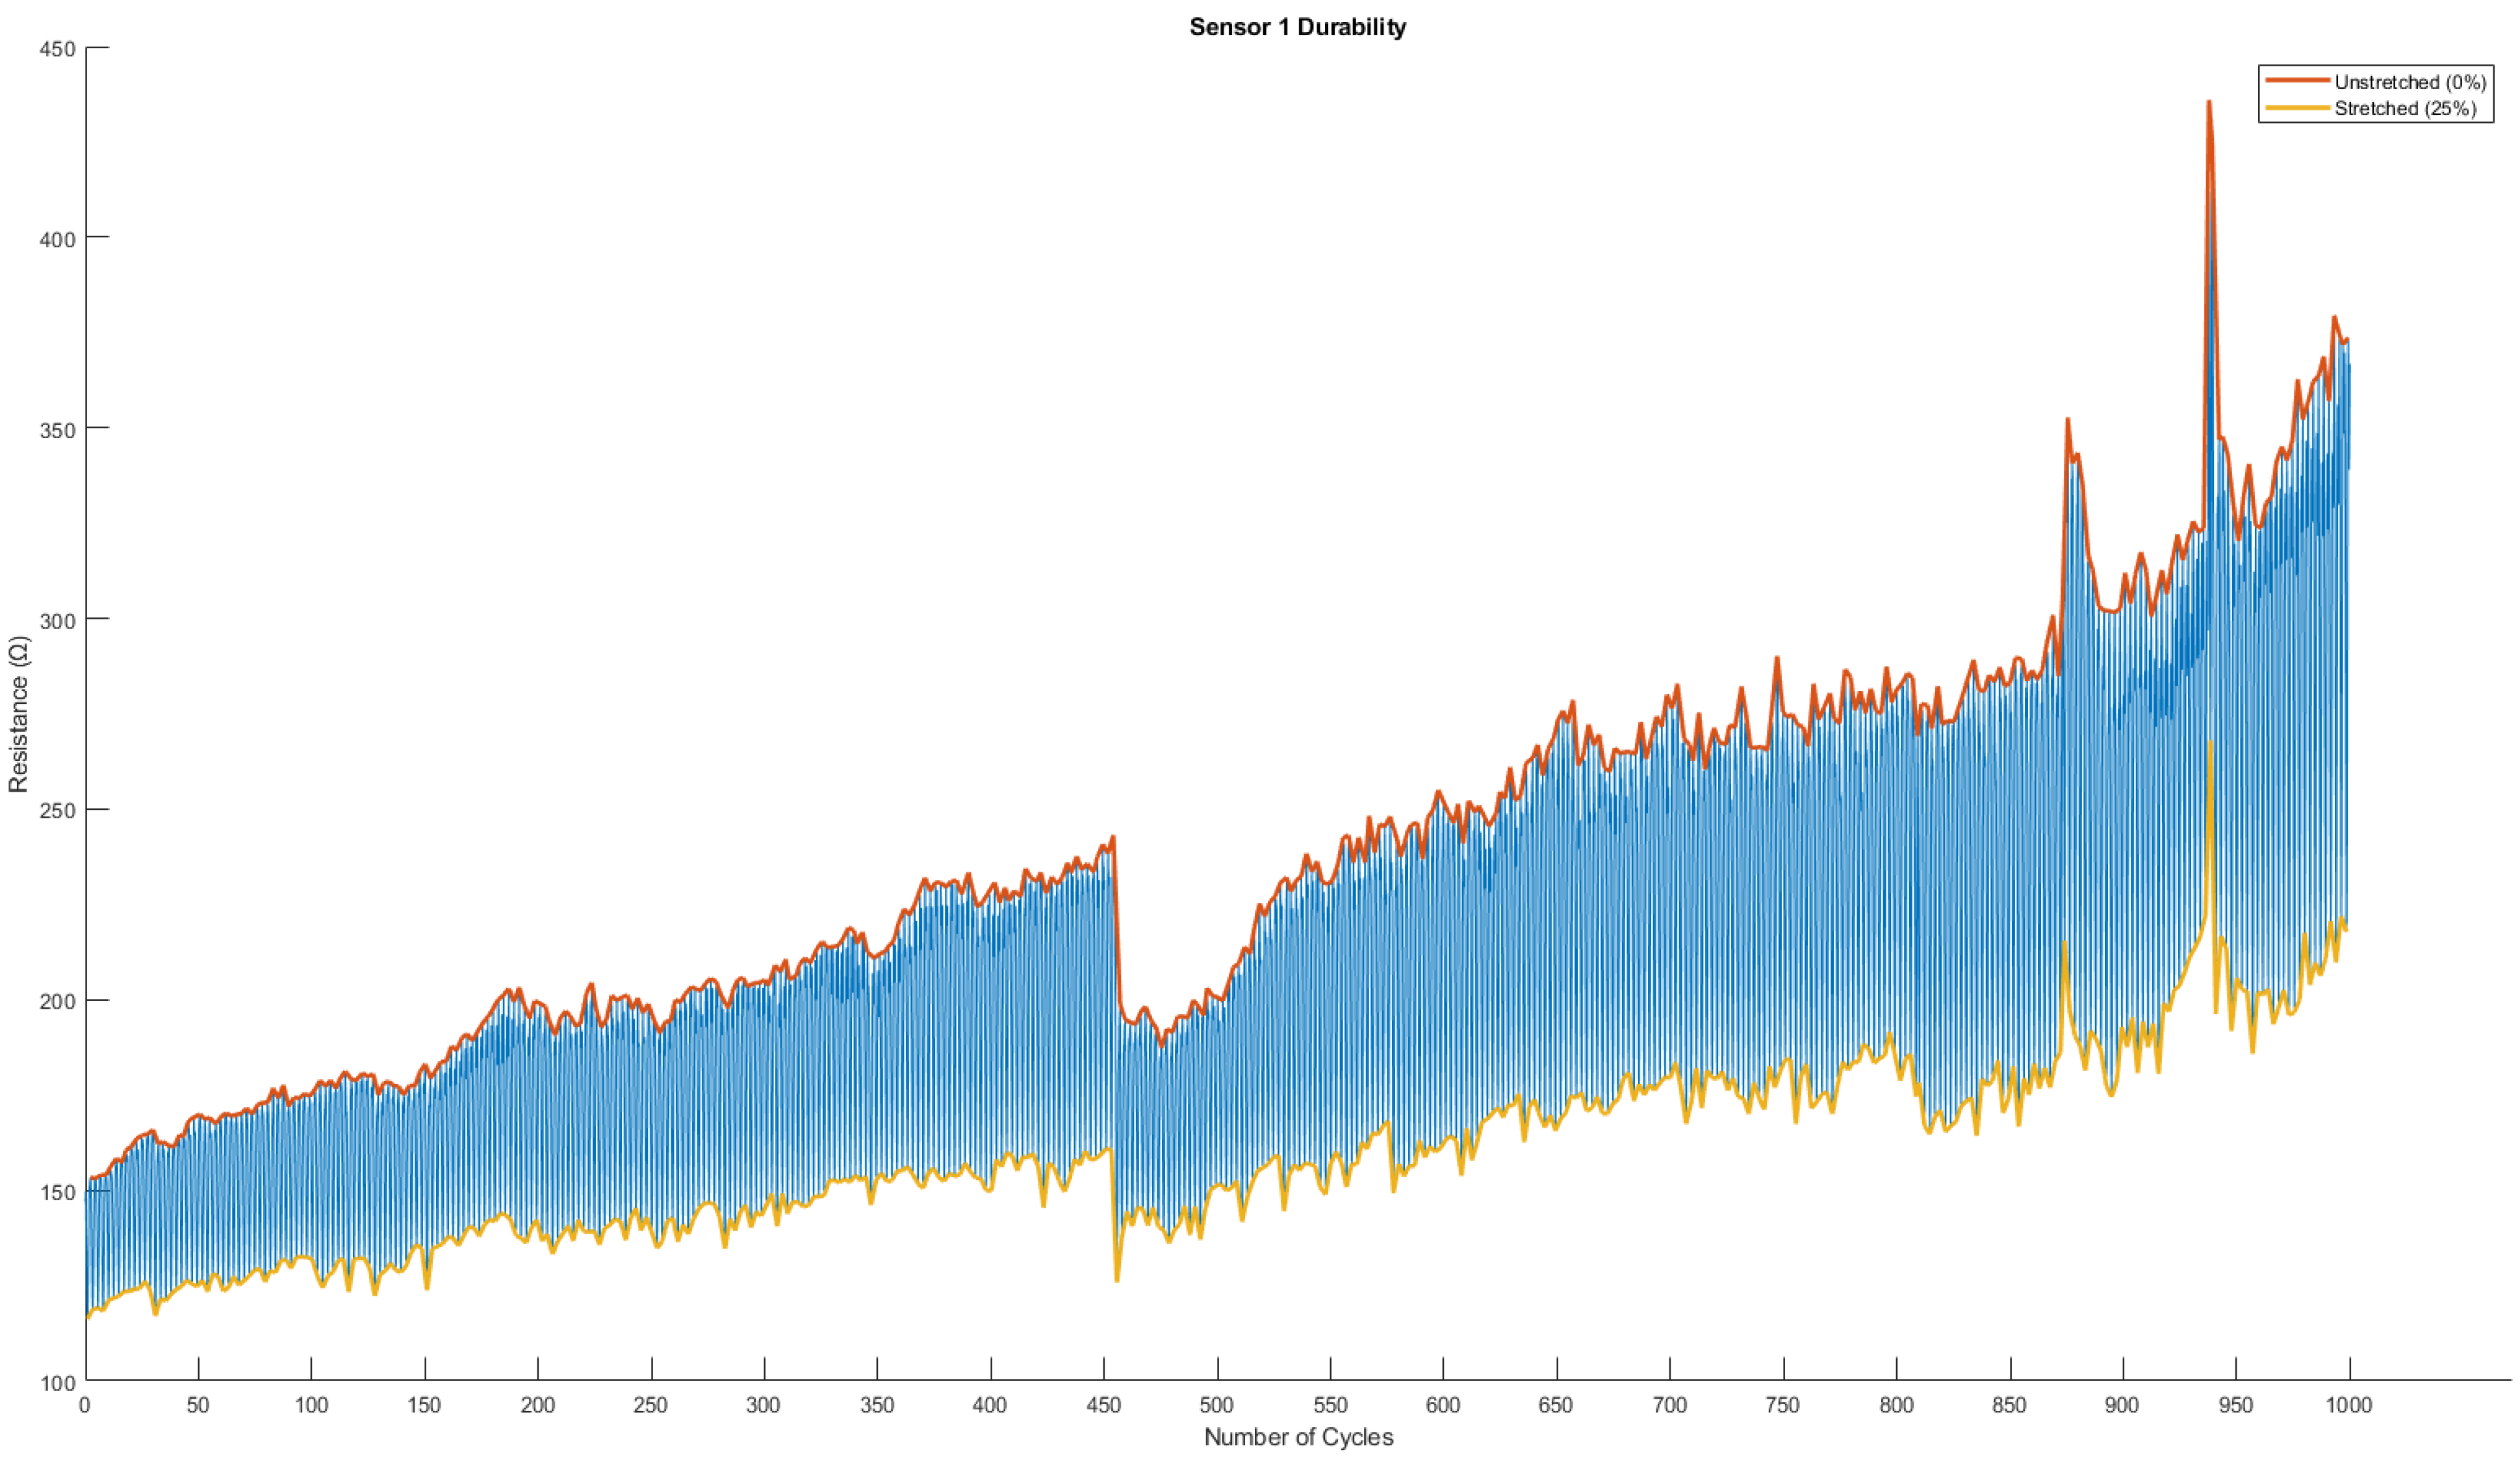
Task: Click the 'Resistance (Ω)' y-axis label
Action: click(19, 714)
